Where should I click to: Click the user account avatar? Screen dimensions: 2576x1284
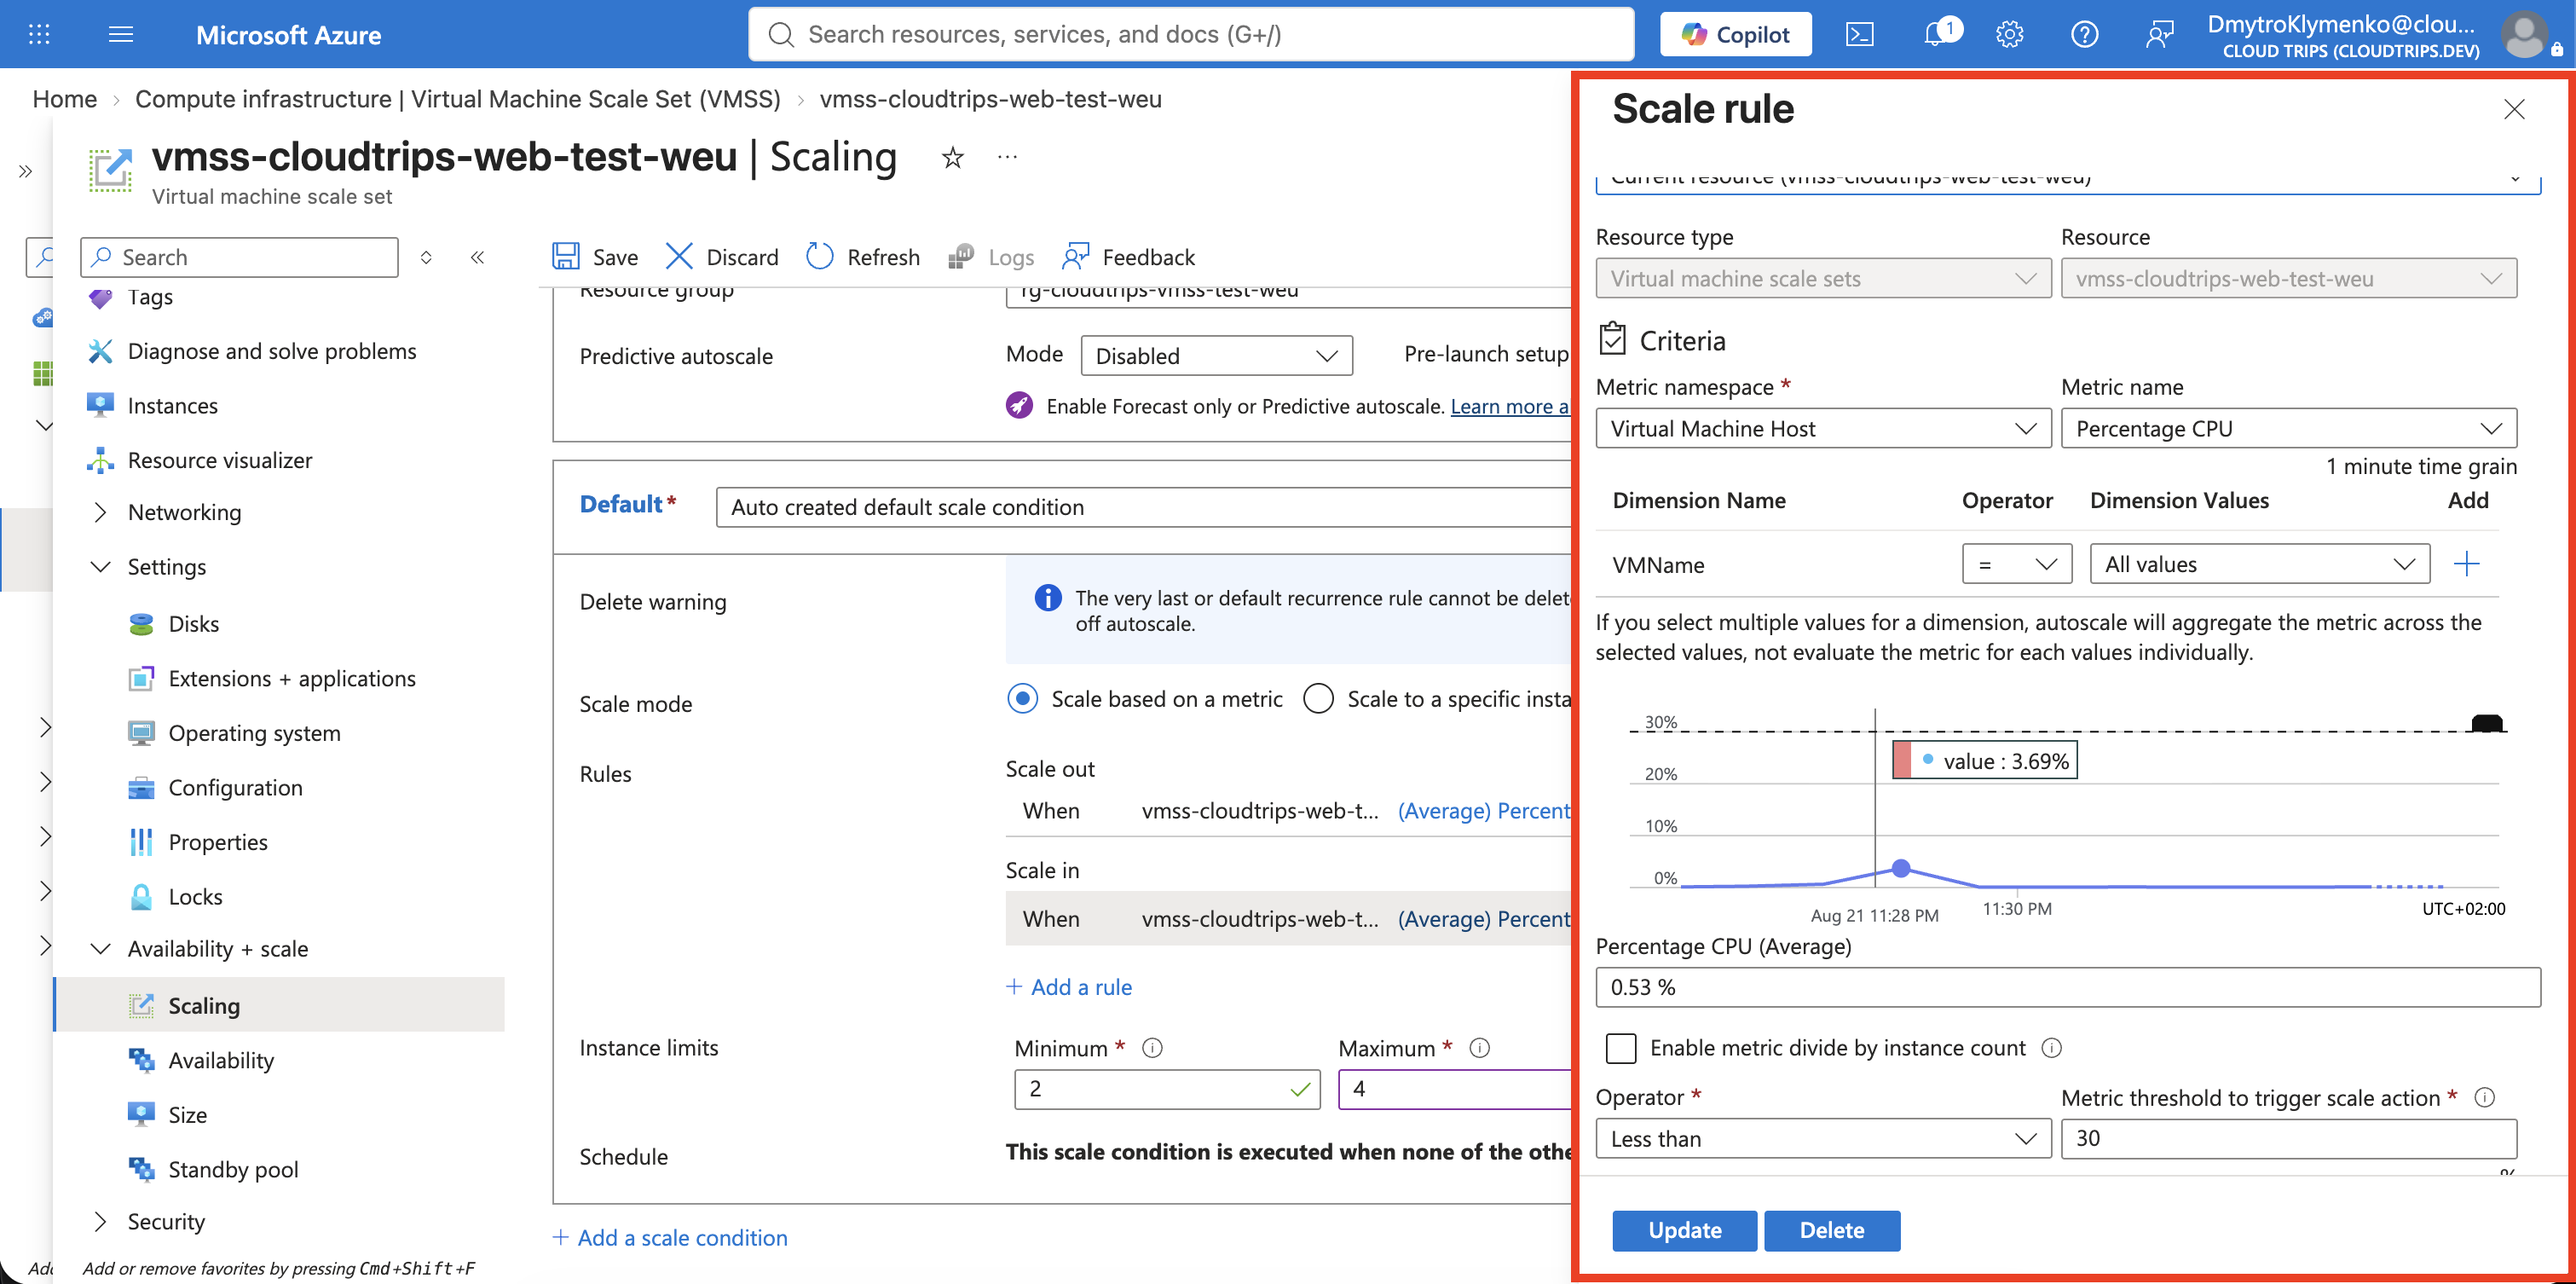[x=2524, y=34]
